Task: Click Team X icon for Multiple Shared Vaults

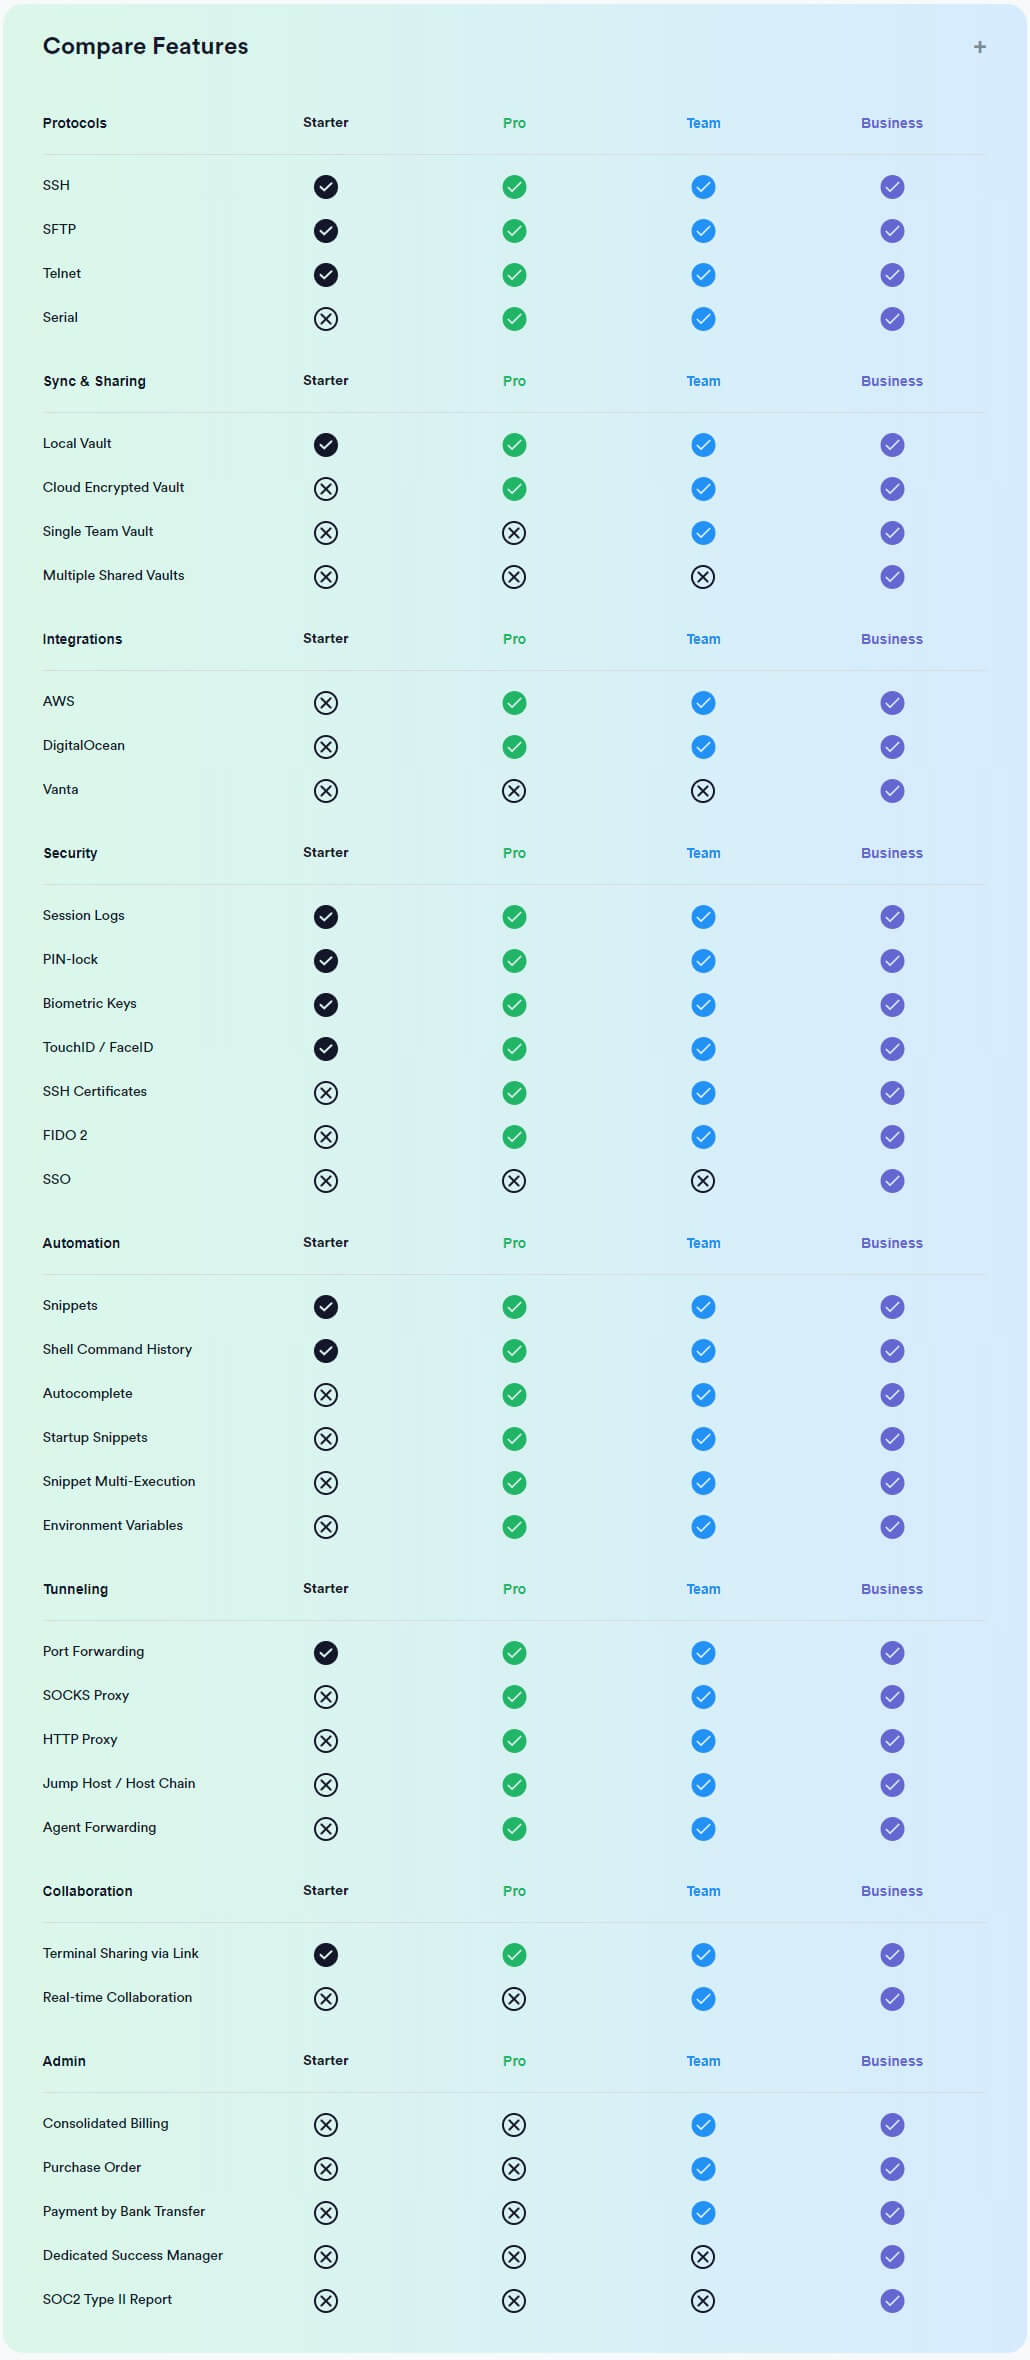Action: [703, 577]
